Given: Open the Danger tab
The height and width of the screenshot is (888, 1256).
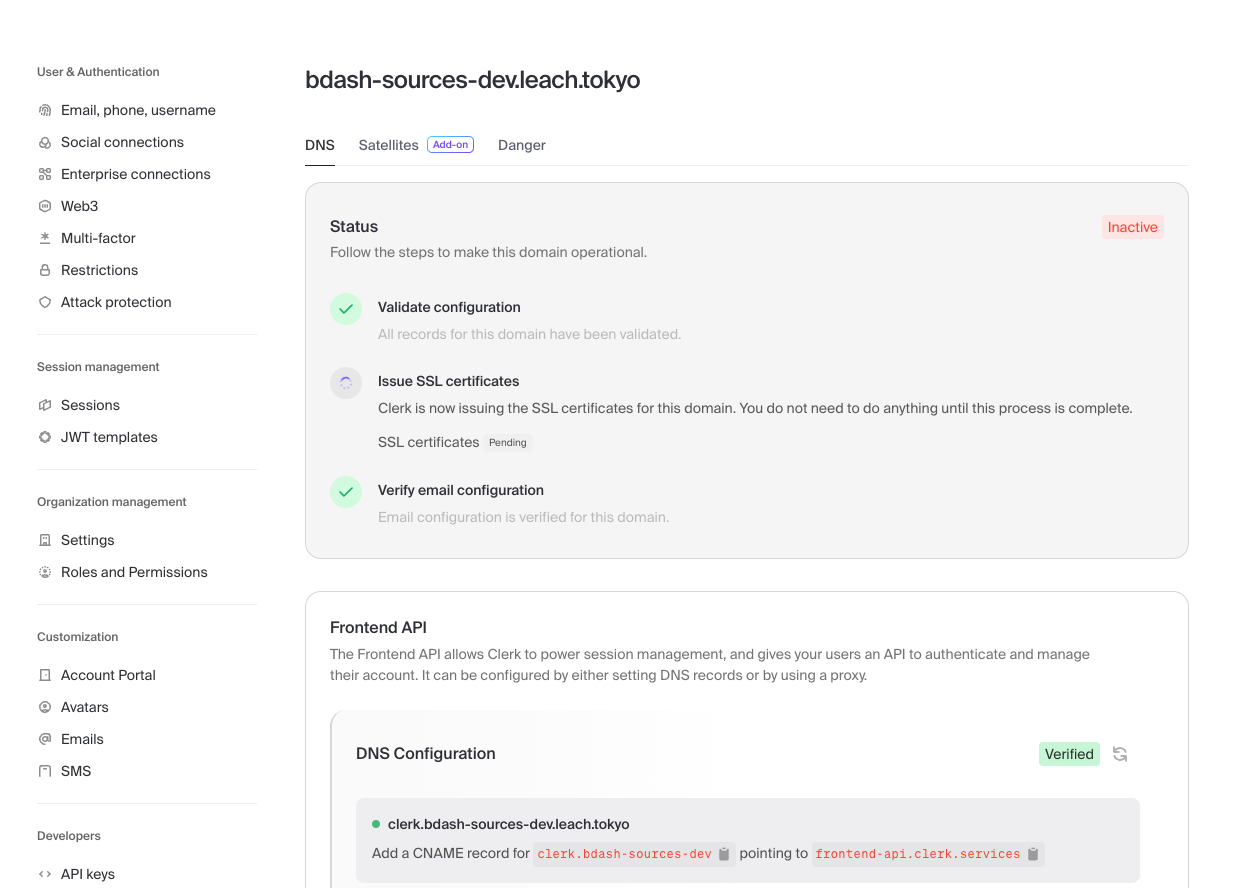Looking at the screenshot, I should pos(521,145).
